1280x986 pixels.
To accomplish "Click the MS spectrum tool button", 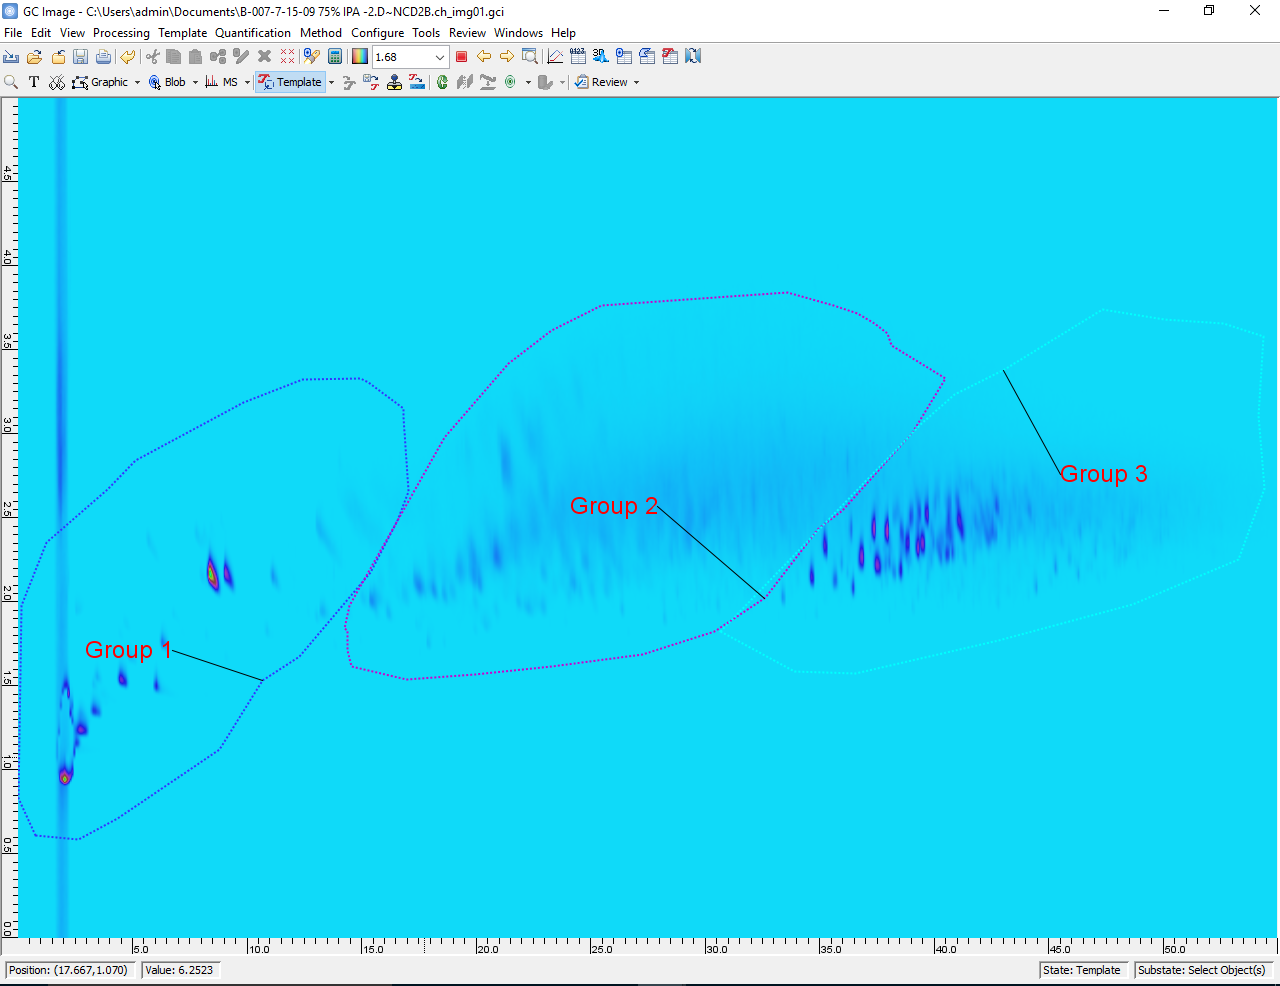I will point(222,82).
